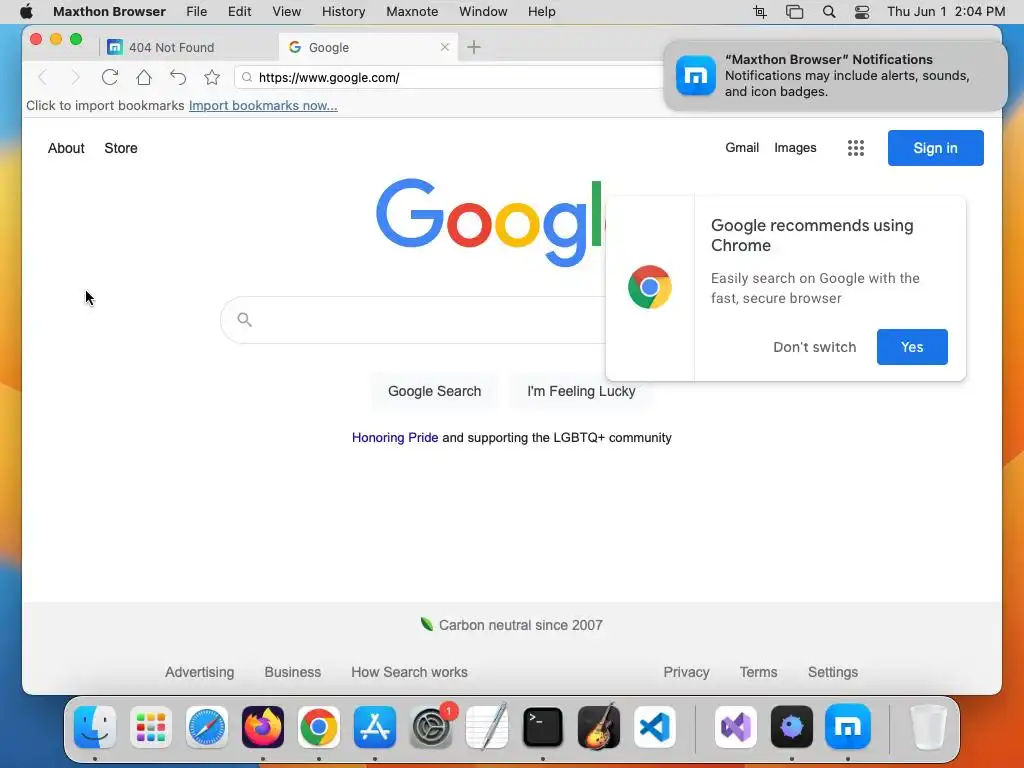Open the Apple menu

(x=26, y=11)
